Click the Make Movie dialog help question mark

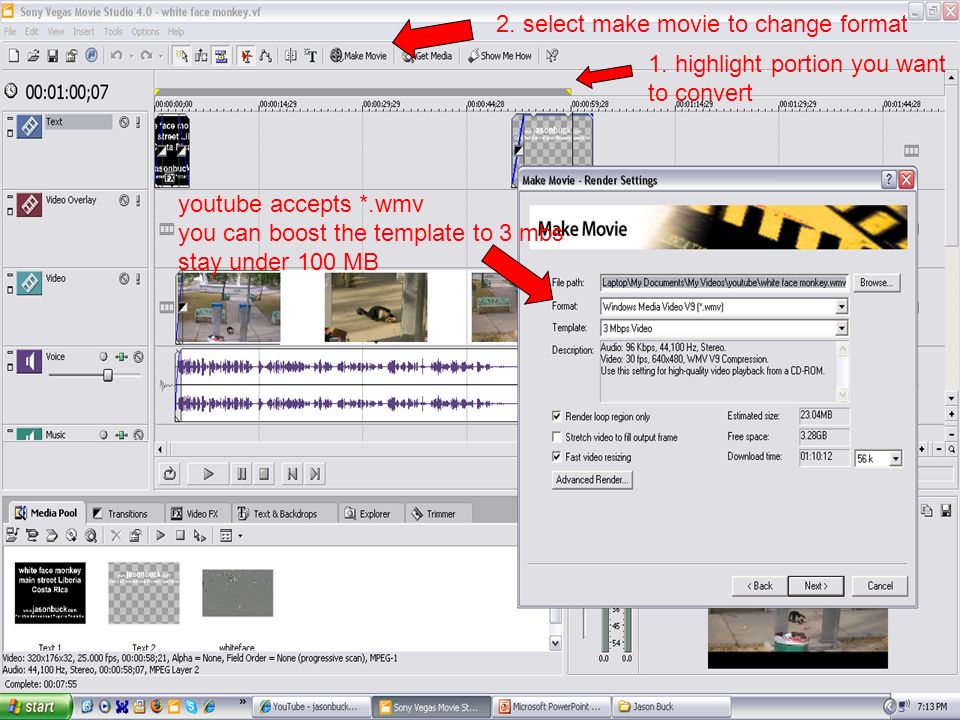[888, 179]
